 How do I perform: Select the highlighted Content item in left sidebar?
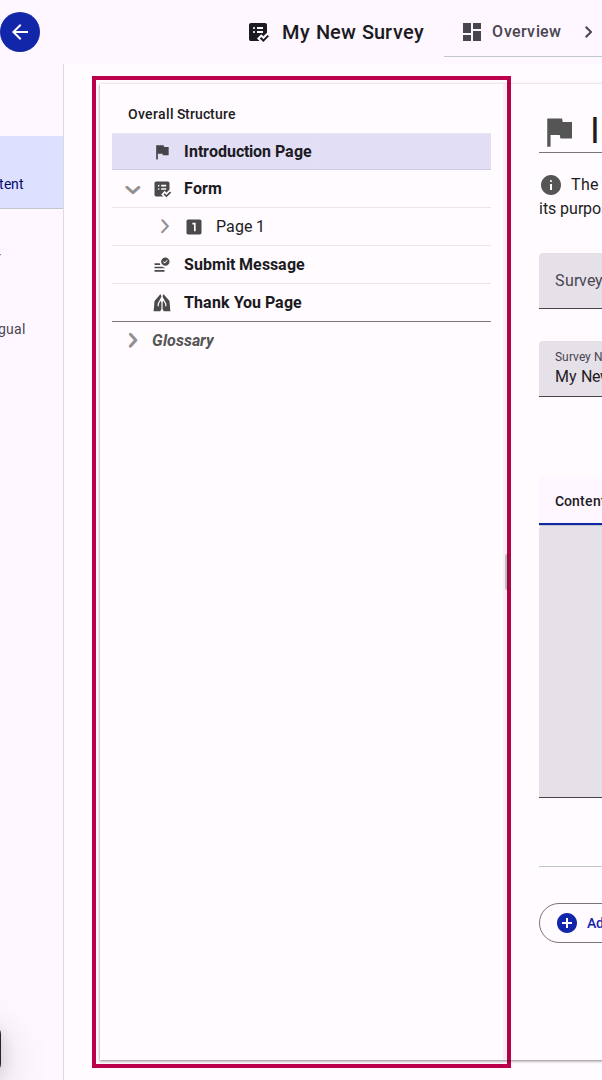coord(32,172)
